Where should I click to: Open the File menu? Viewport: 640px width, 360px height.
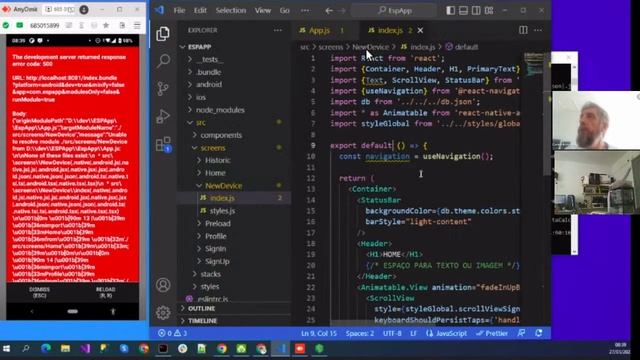[179, 11]
